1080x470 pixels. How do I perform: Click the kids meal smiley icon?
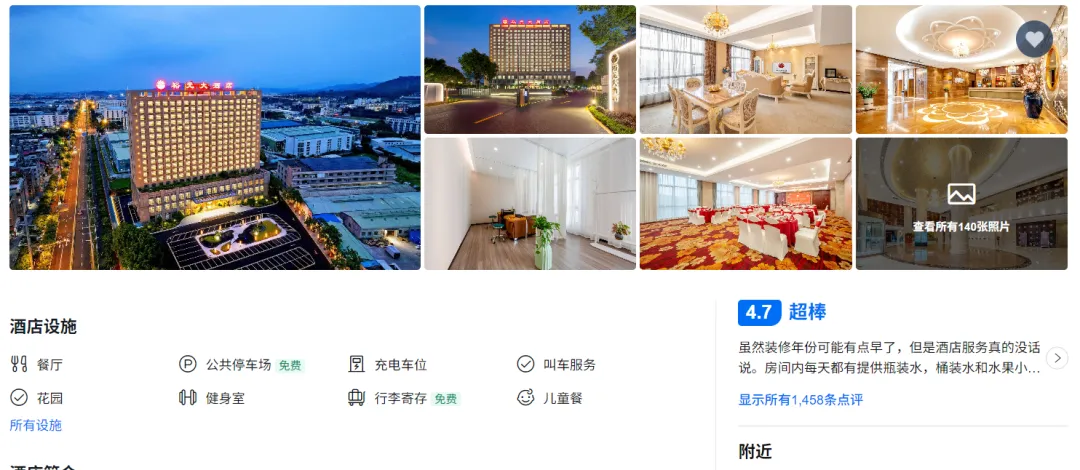526,398
